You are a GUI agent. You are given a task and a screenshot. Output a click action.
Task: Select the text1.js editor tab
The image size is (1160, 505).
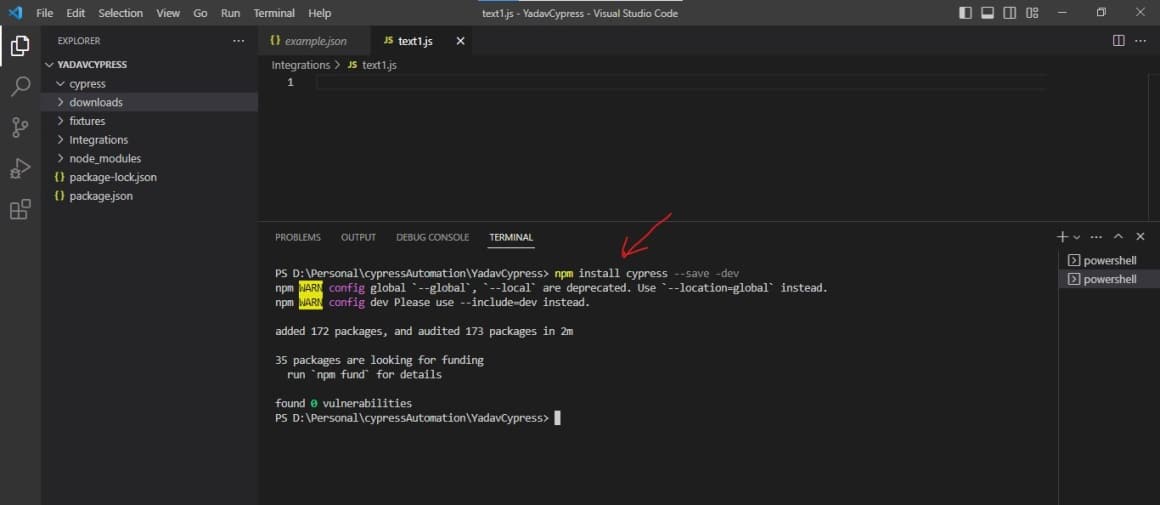(x=421, y=41)
